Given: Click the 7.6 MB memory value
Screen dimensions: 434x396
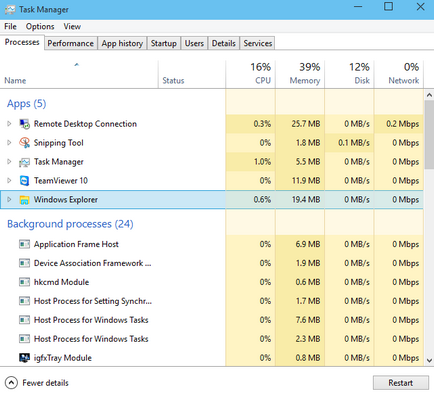Looking at the screenshot, I should click(x=308, y=320).
